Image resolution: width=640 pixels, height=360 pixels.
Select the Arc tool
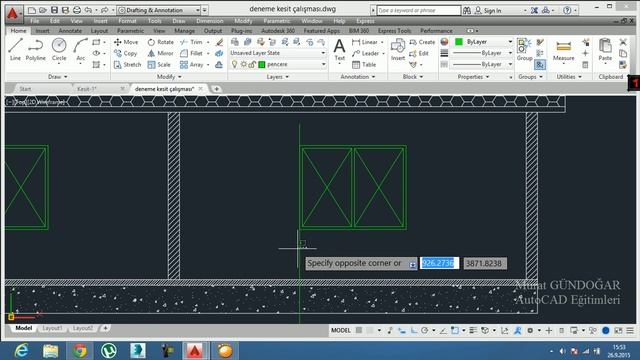point(80,50)
